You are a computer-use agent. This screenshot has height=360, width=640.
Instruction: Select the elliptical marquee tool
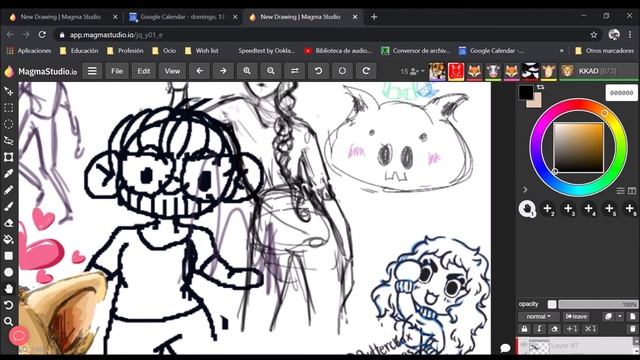point(8,124)
